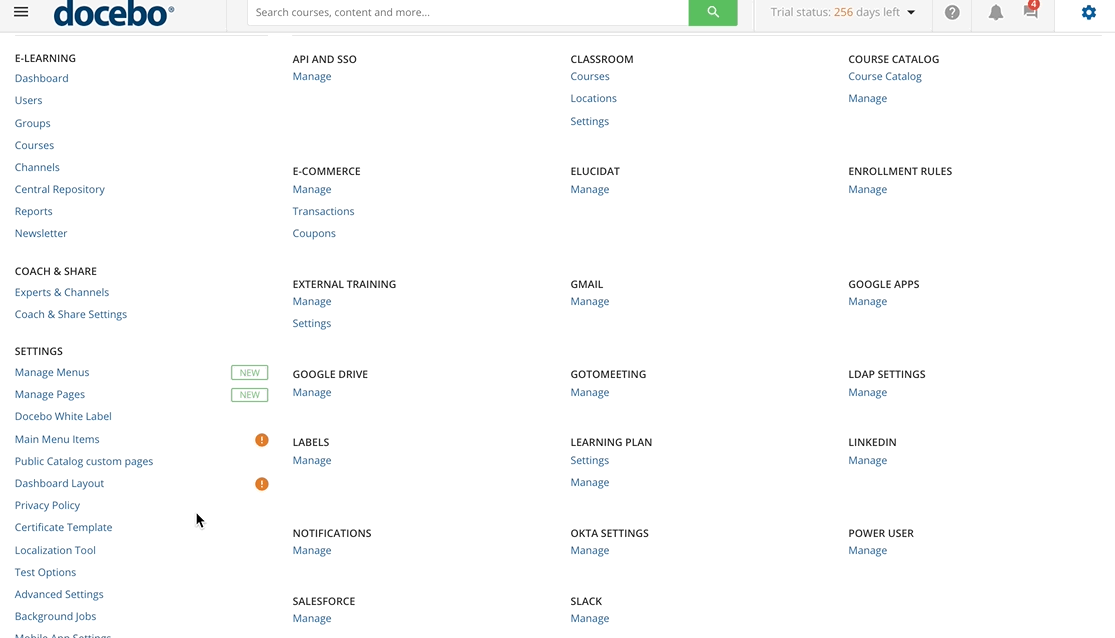The image size is (1115, 638).
Task: Manage the Course Catalog
Action: pyautogui.click(x=868, y=99)
